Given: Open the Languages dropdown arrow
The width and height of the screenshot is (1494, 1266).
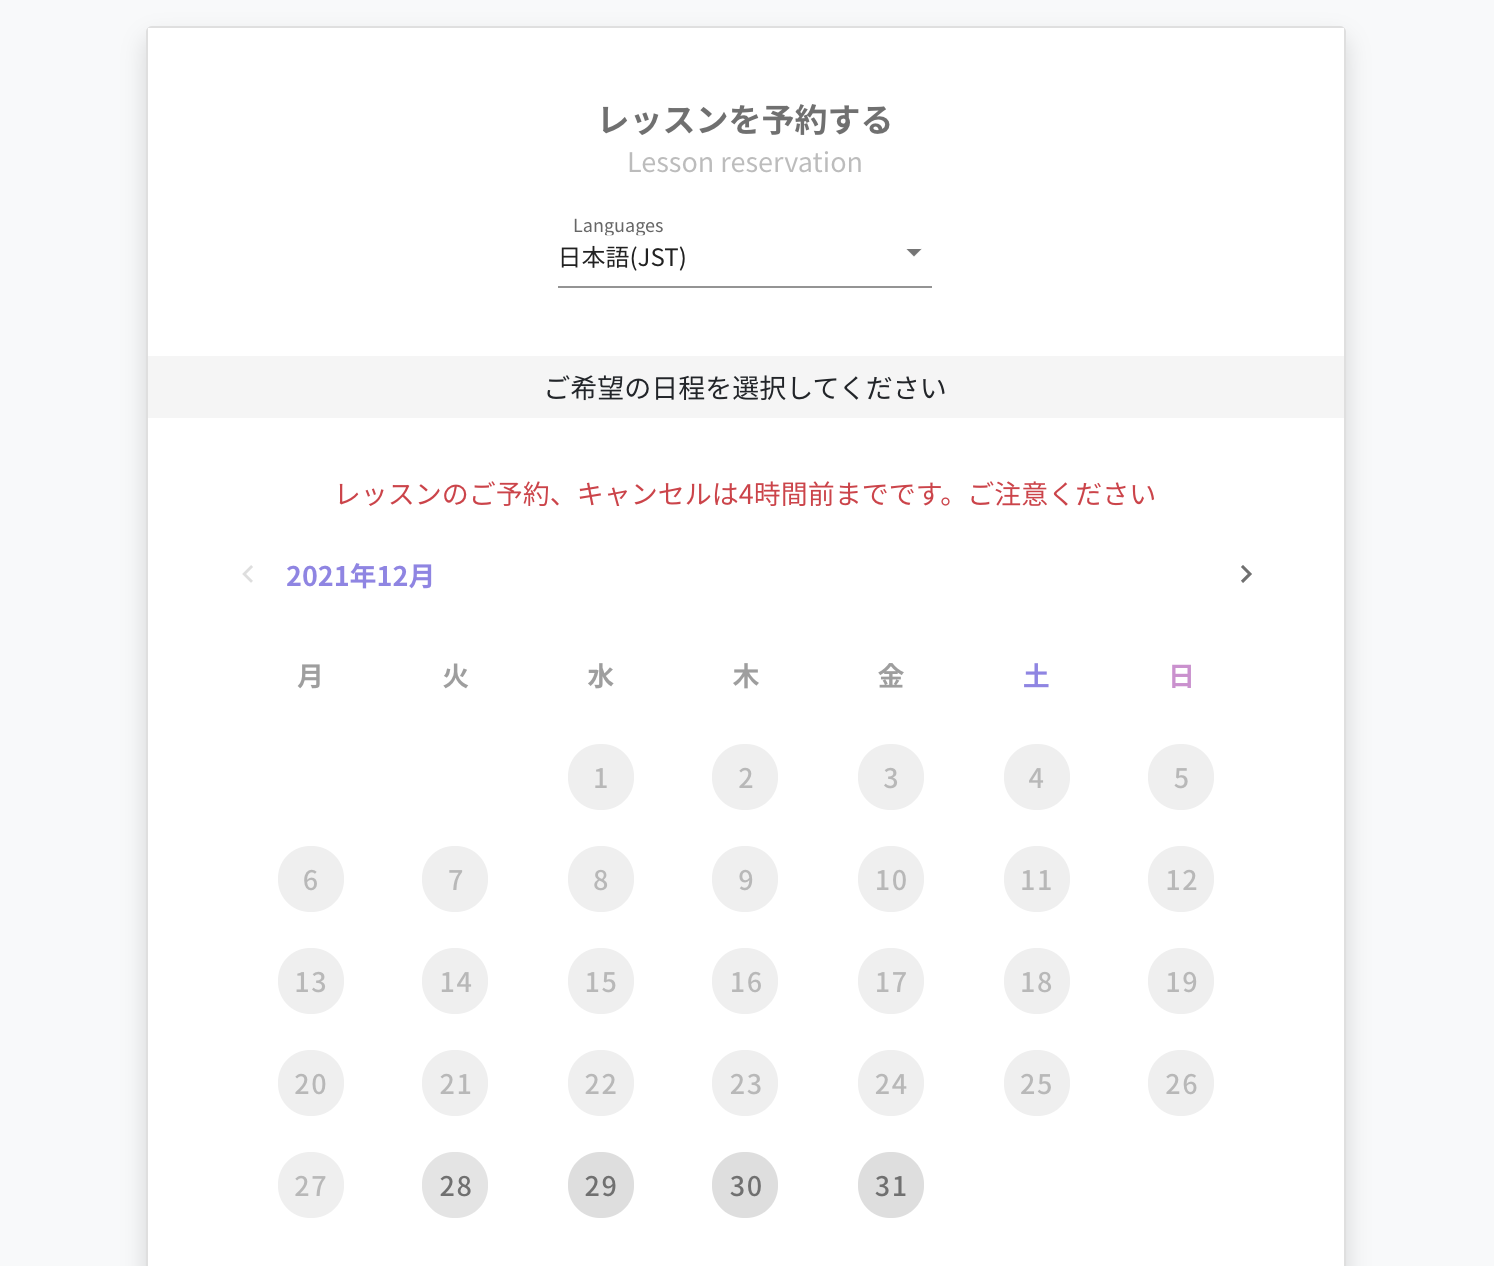Looking at the screenshot, I should click(913, 253).
